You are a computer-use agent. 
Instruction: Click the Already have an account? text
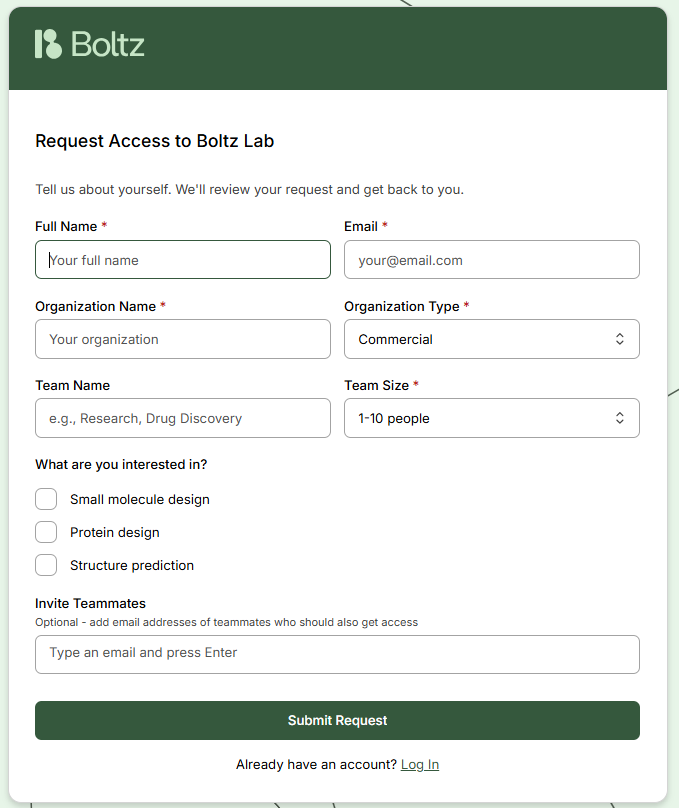point(316,764)
